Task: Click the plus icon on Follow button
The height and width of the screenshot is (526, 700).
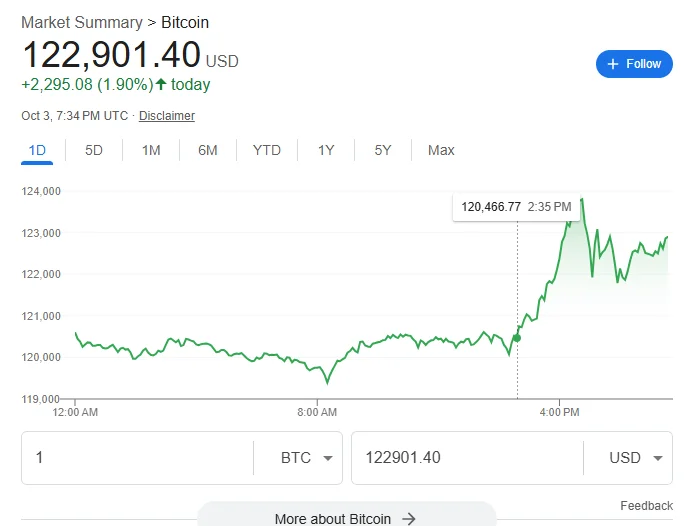Action: pos(612,64)
